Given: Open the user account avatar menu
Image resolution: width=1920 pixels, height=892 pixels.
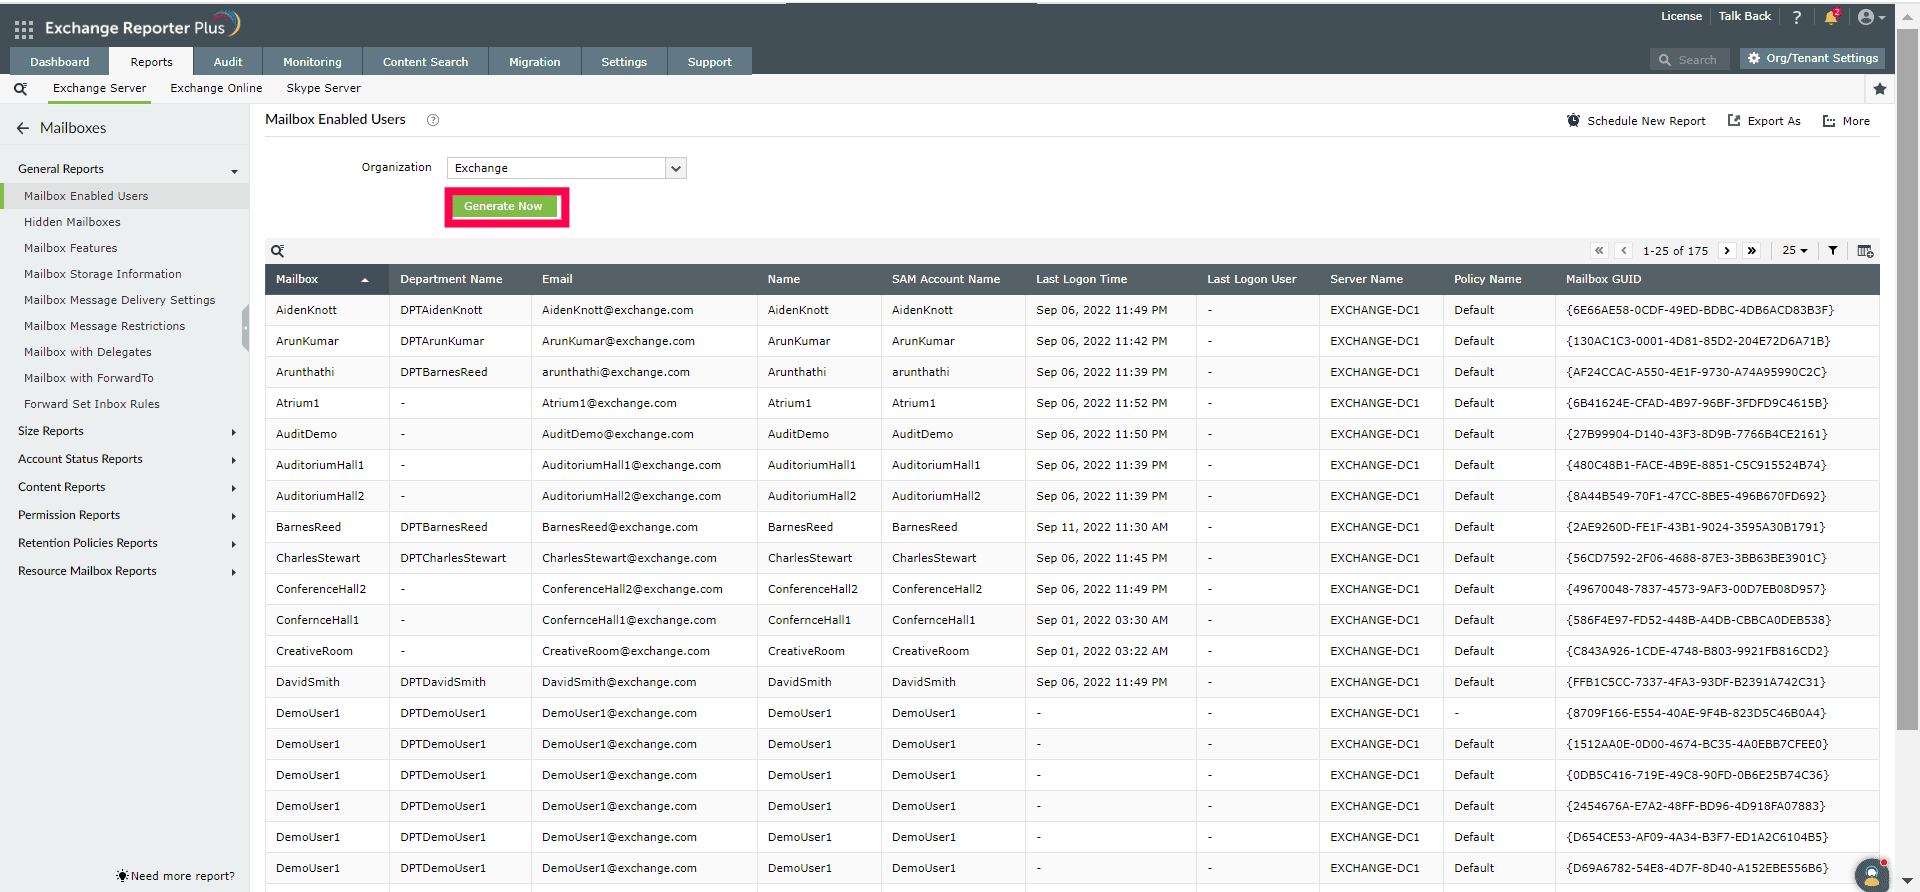Looking at the screenshot, I should [x=1870, y=17].
